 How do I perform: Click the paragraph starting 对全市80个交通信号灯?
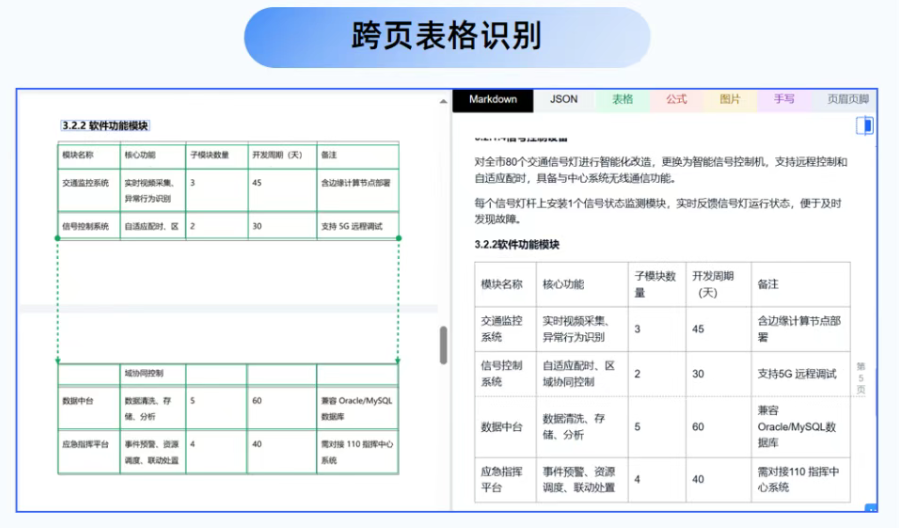point(660,170)
